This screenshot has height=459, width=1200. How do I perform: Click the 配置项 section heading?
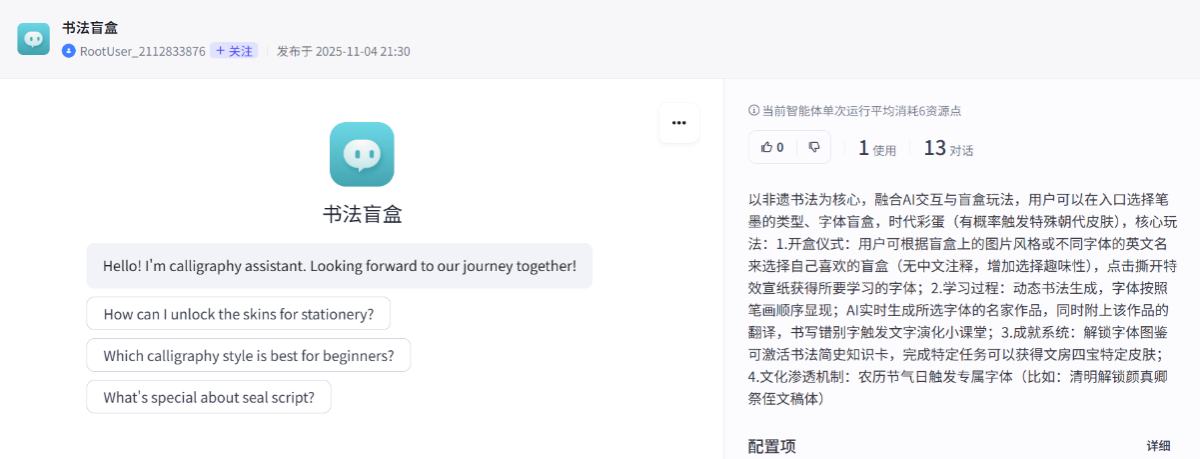[x=771, y=446]
